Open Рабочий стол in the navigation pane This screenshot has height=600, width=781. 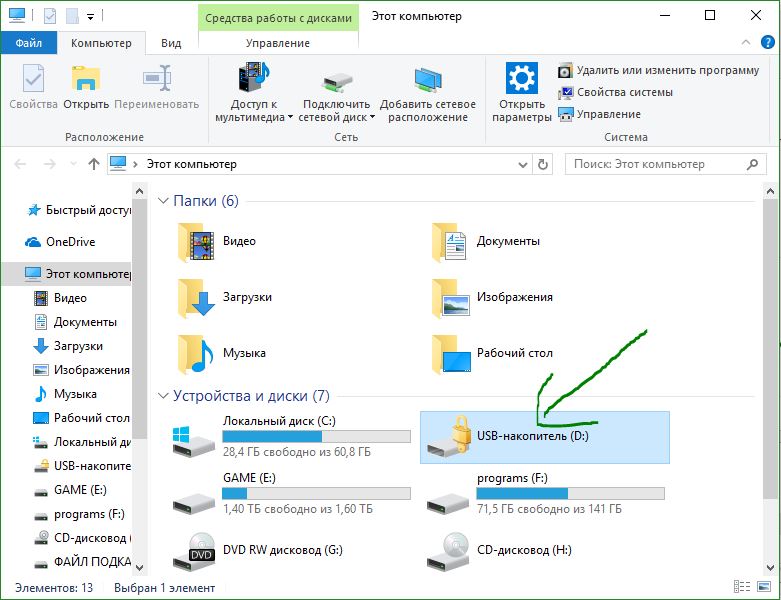[81, 418]
